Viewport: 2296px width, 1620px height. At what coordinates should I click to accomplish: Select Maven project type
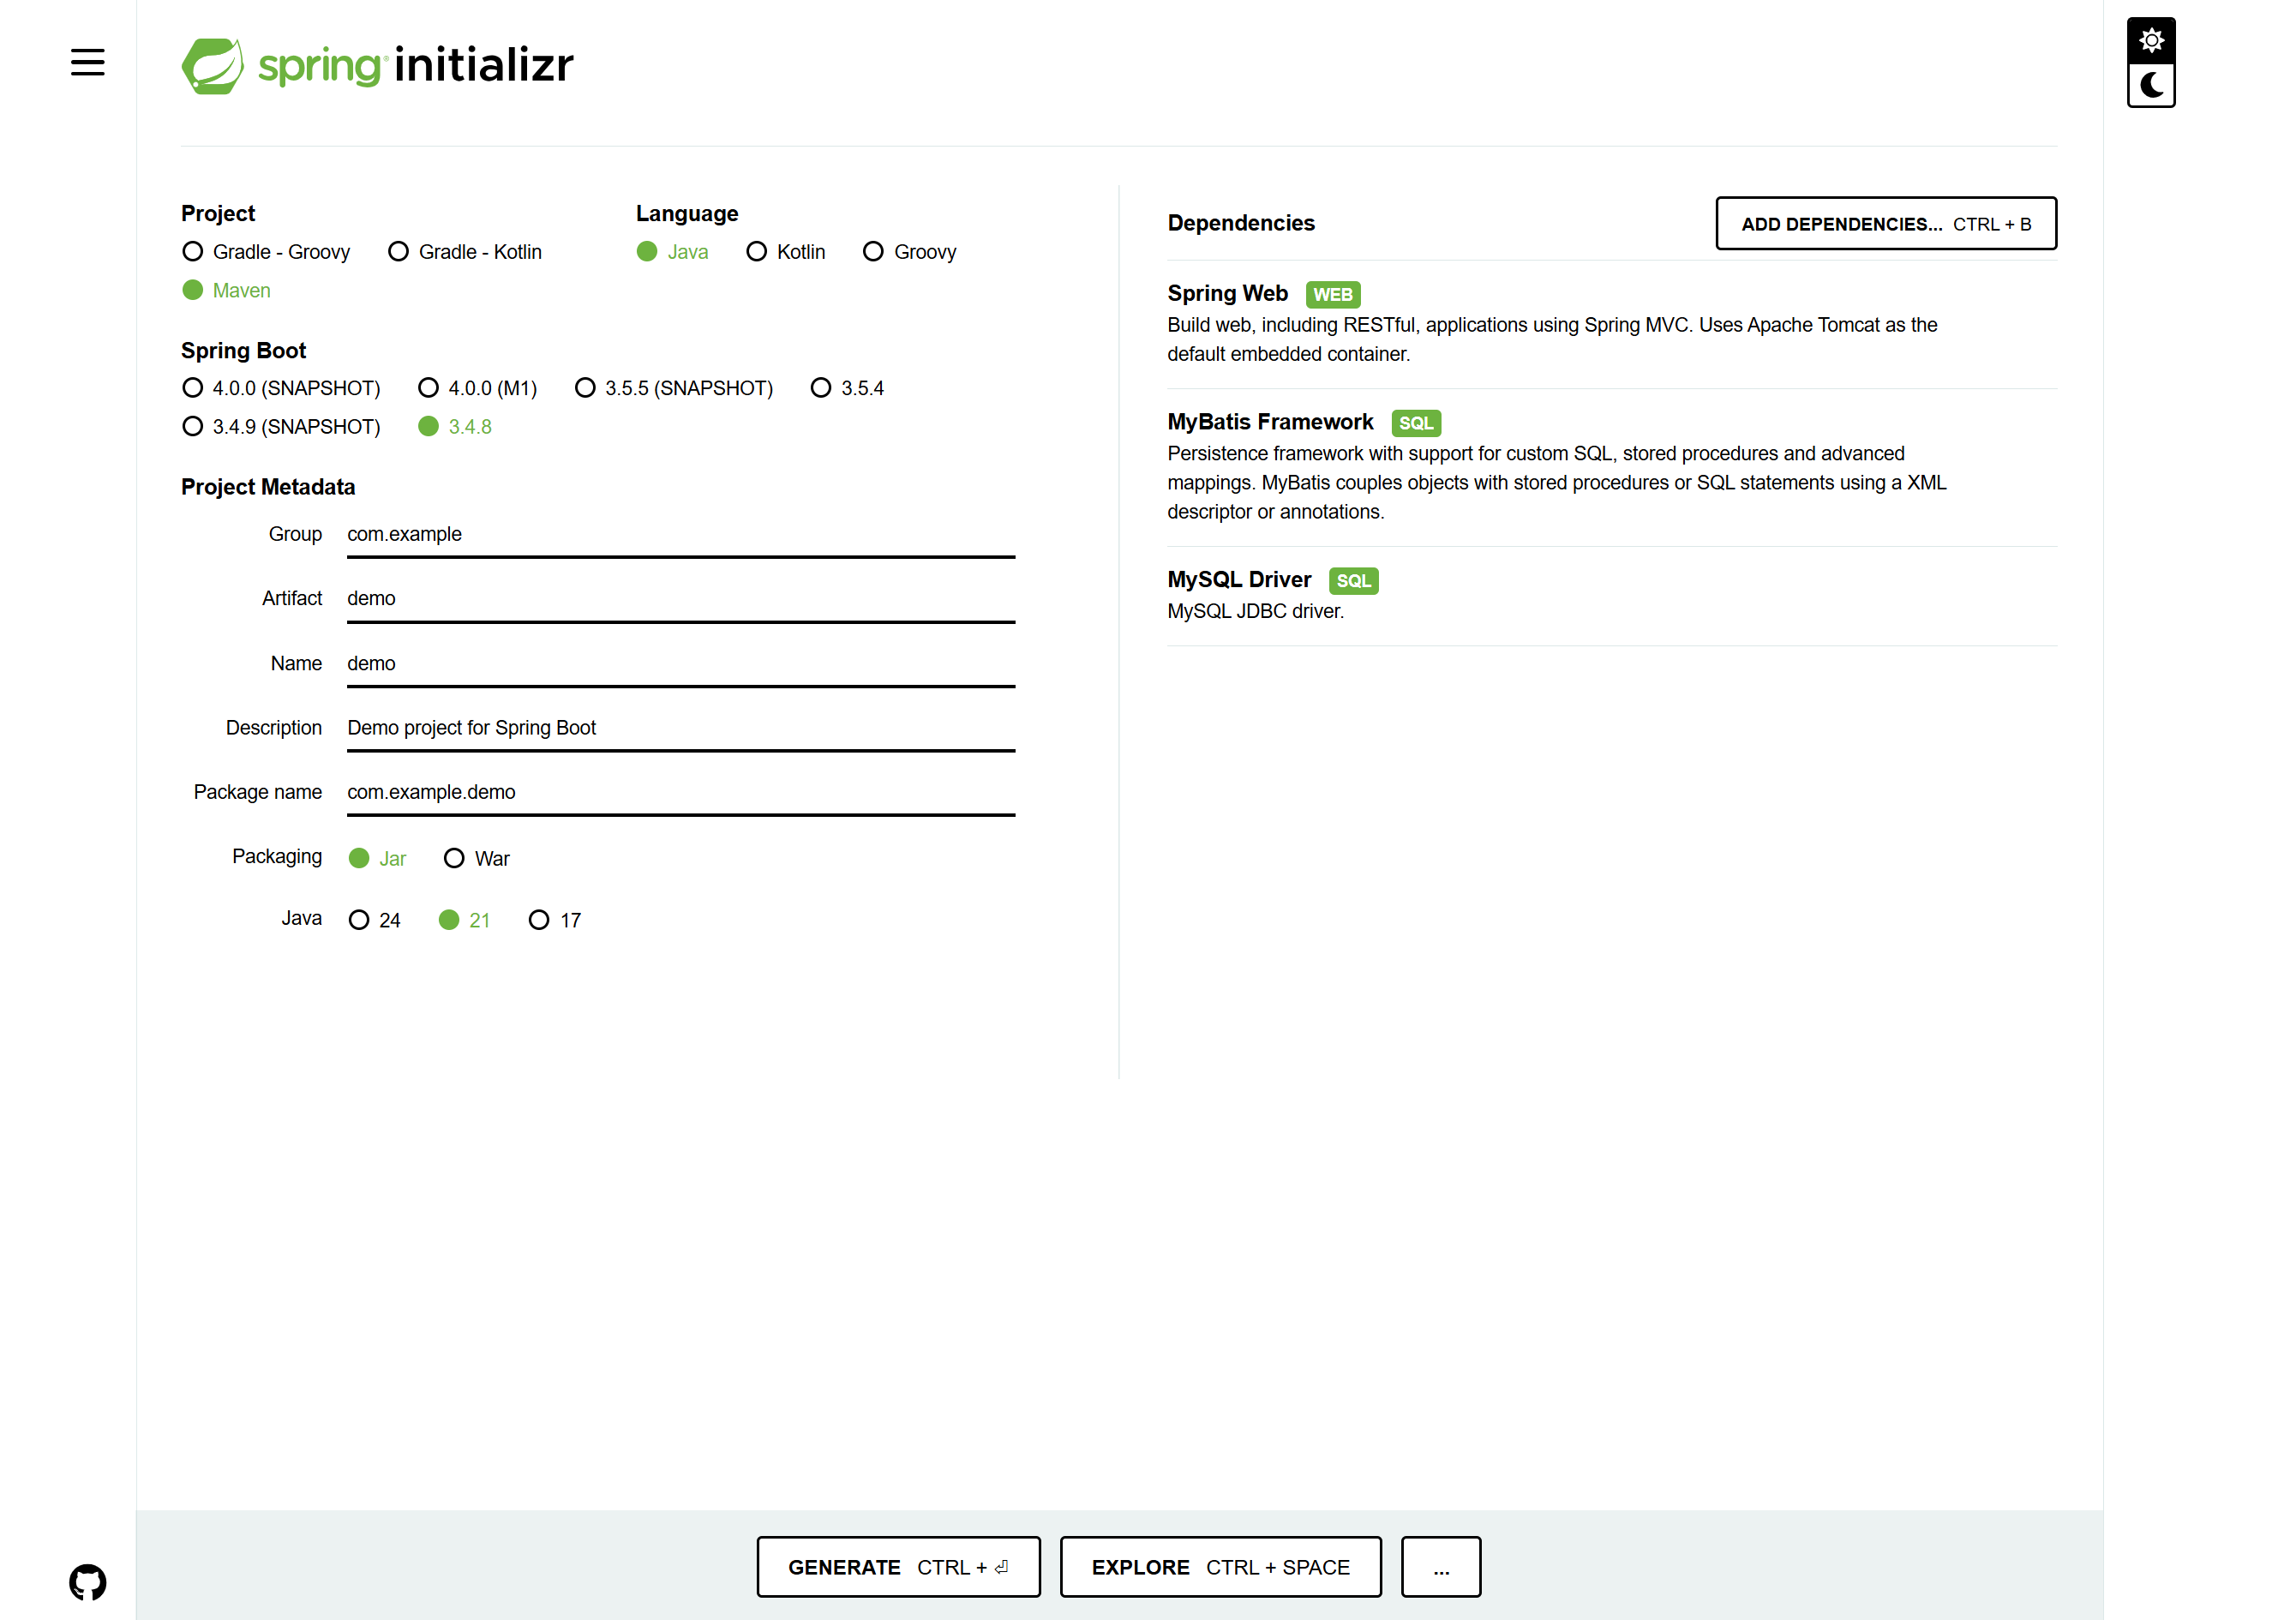[227, 290]
